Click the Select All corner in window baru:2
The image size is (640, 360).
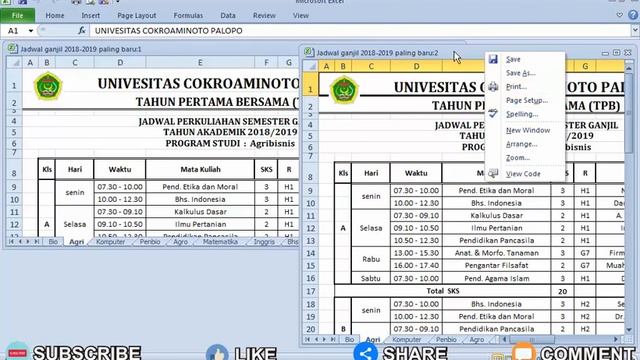310,66
